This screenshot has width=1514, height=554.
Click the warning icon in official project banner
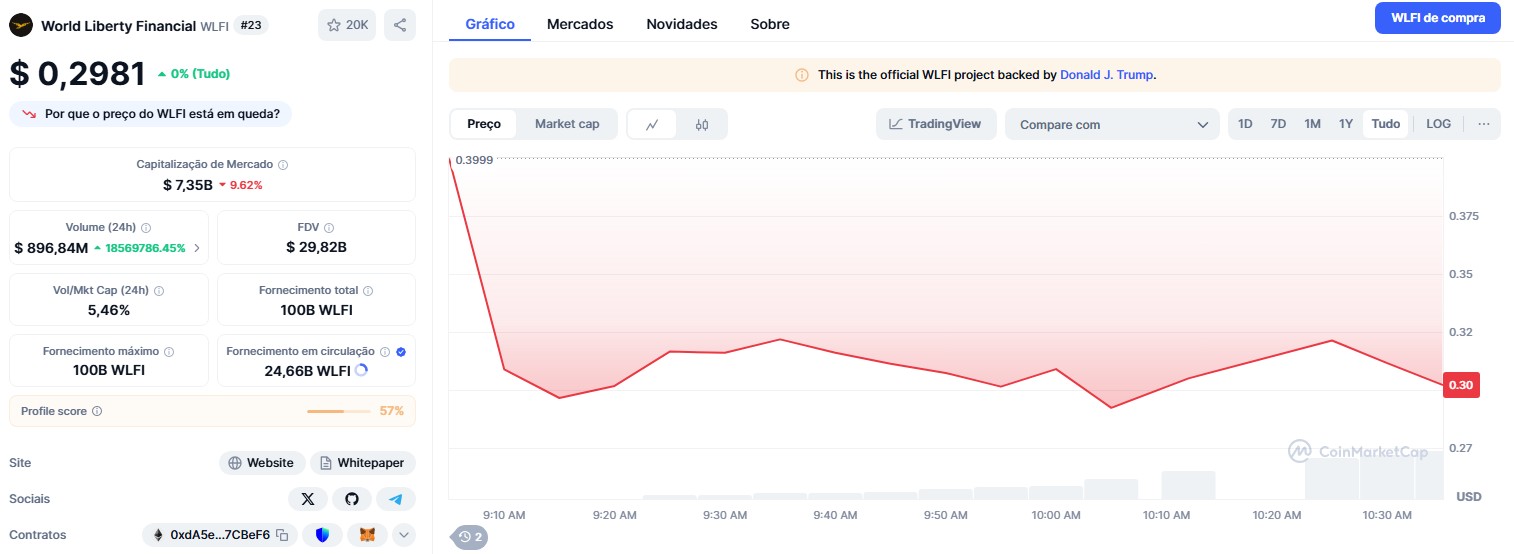(801, 75)
